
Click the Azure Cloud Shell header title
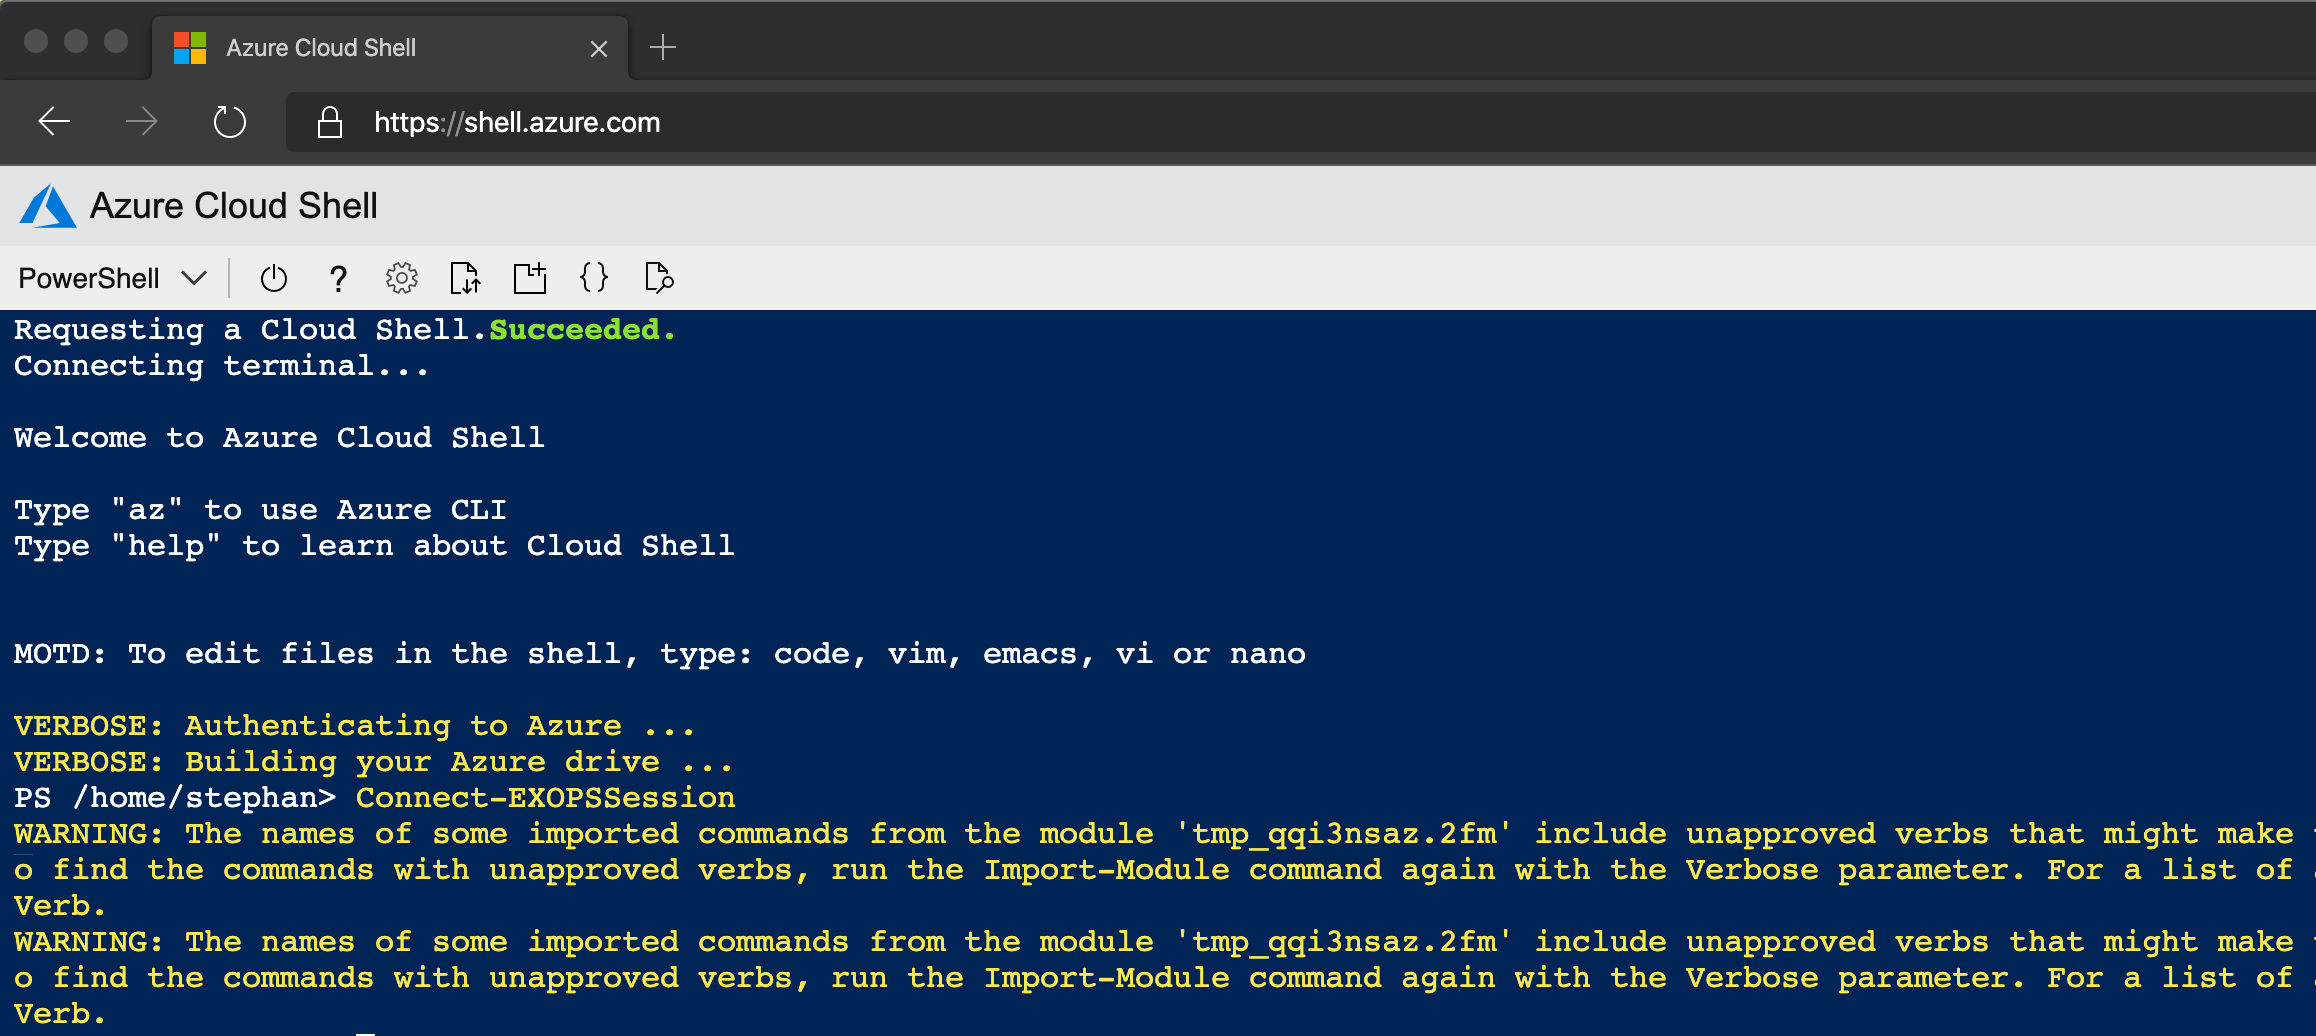point(234,206)
